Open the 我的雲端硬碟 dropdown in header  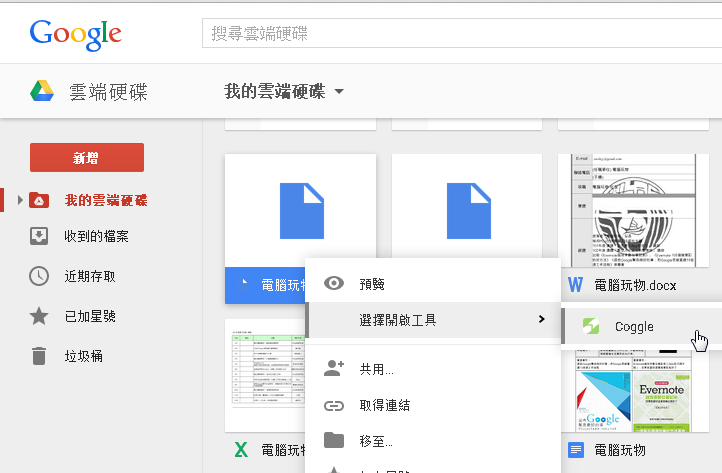tap(339, 92)
